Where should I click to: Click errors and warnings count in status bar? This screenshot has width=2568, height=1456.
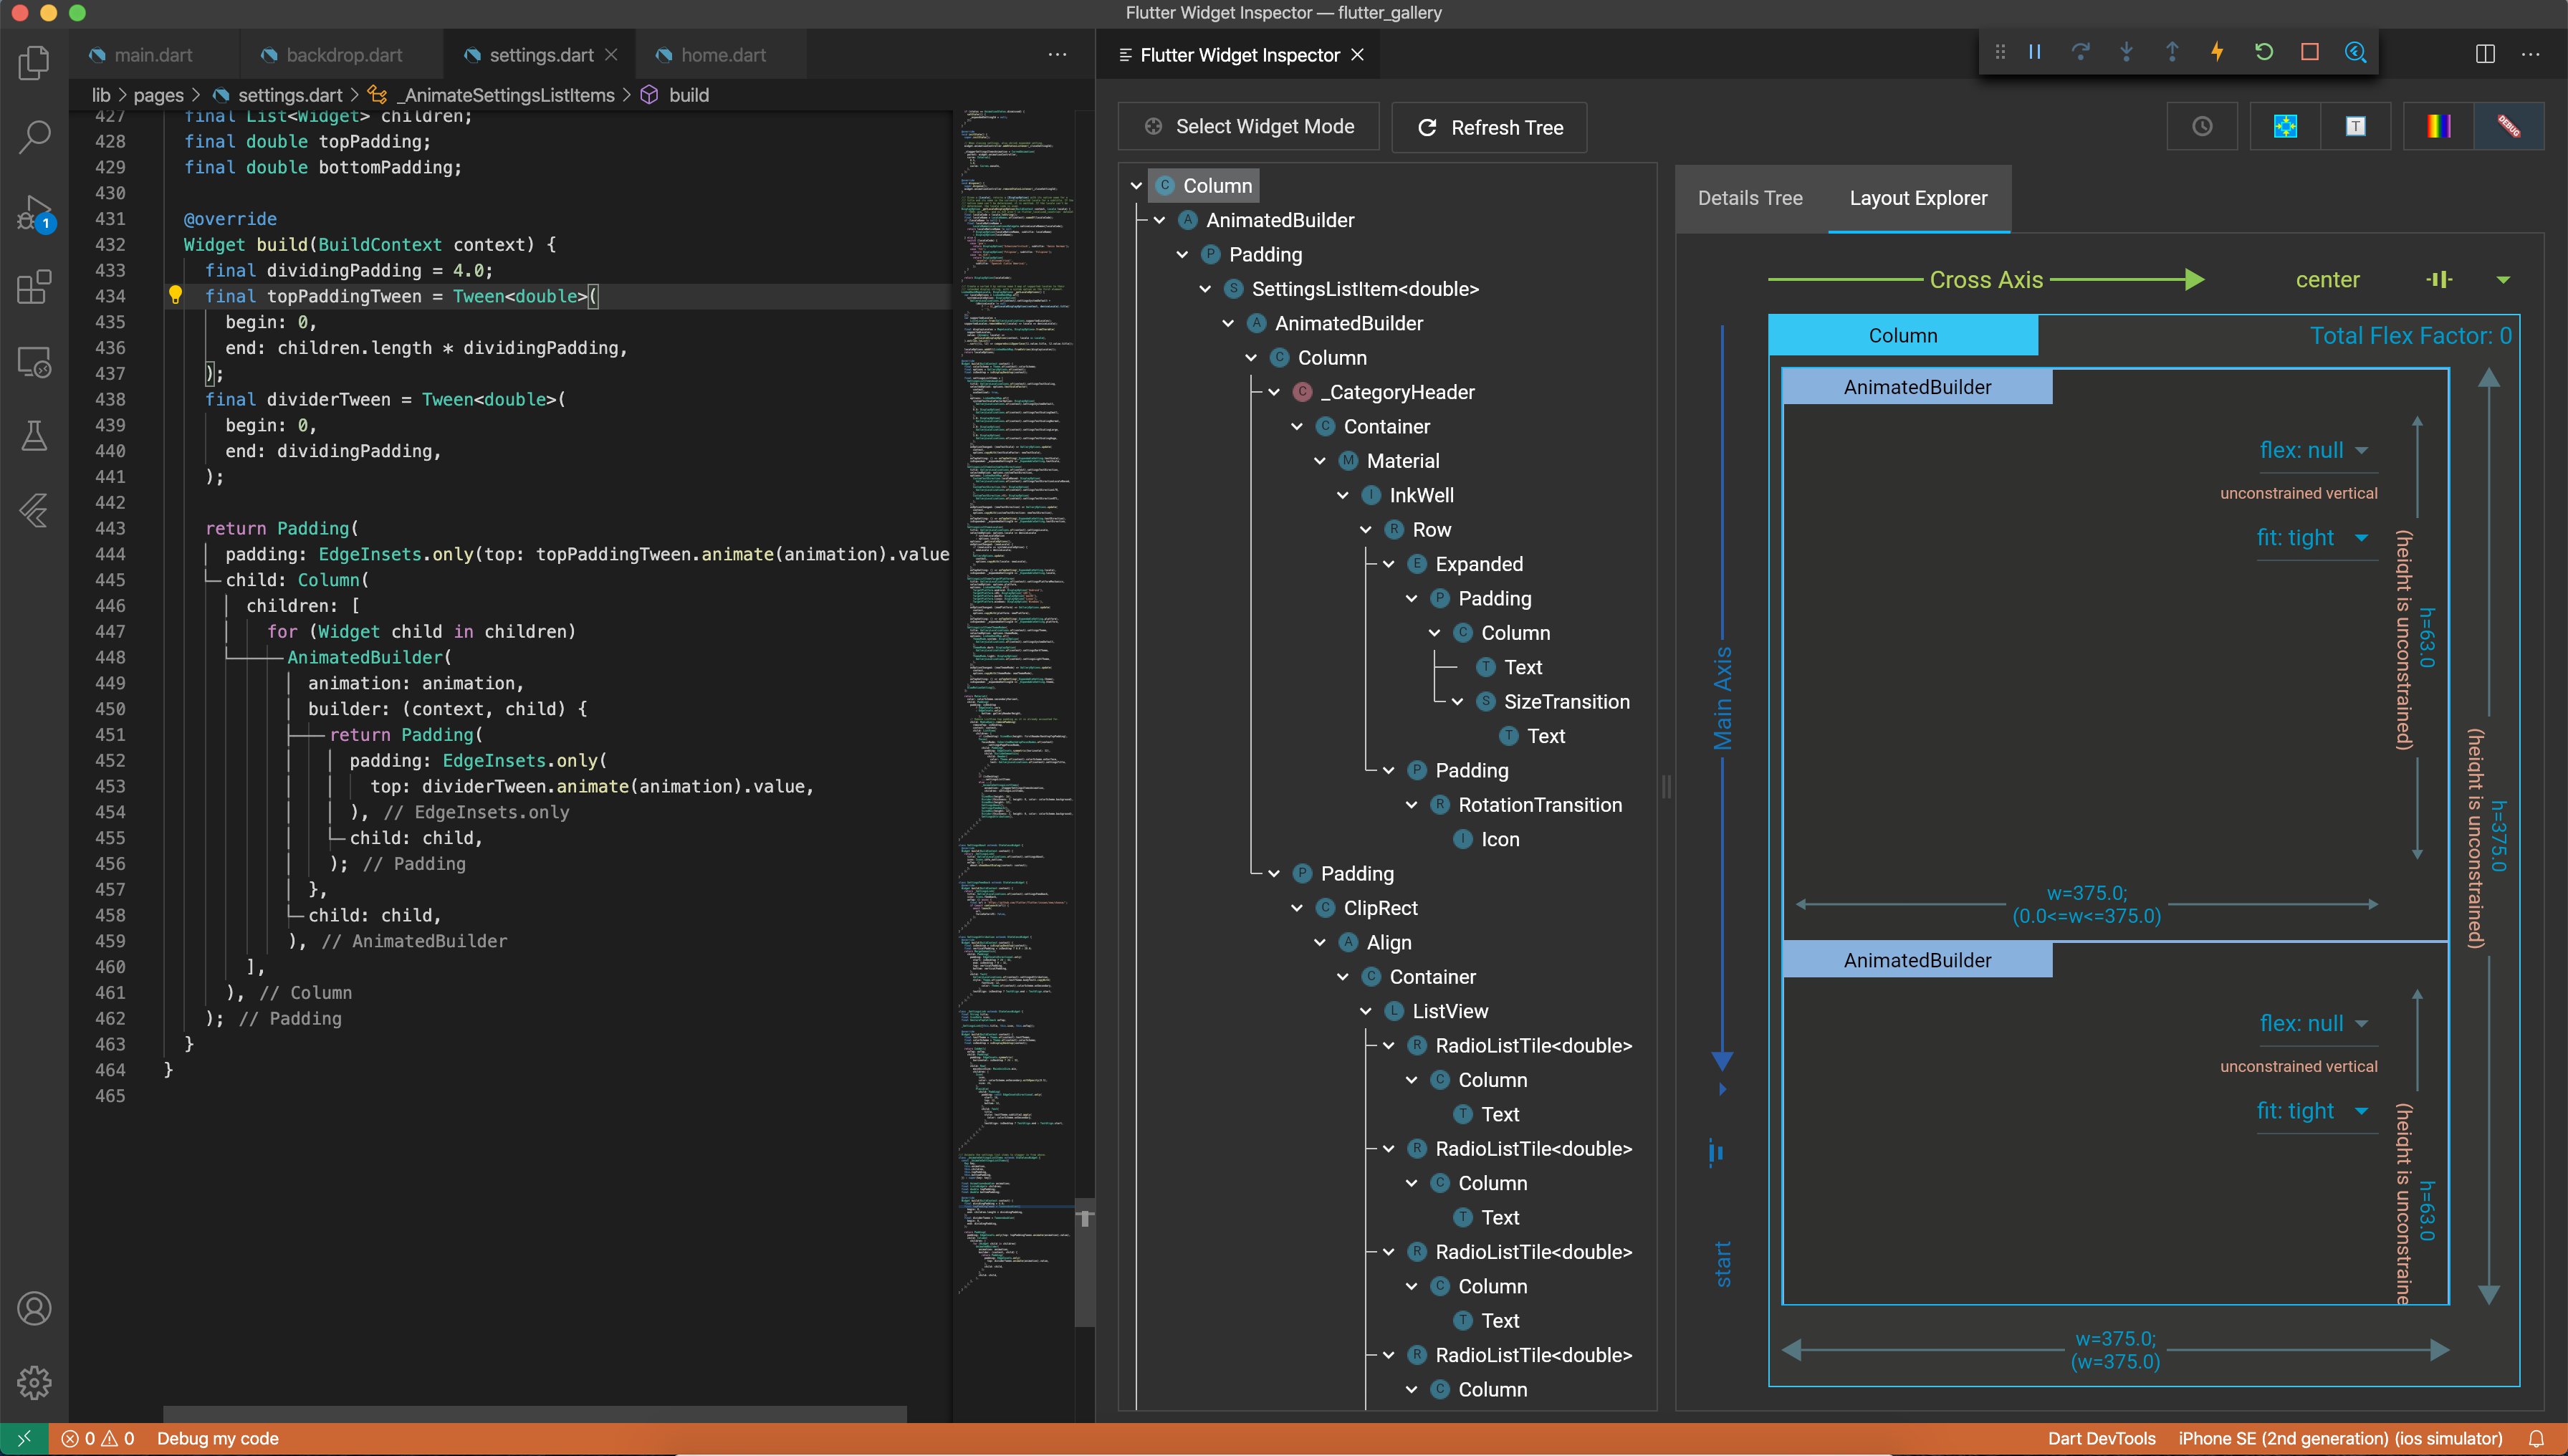click(x=98, y=1438)
